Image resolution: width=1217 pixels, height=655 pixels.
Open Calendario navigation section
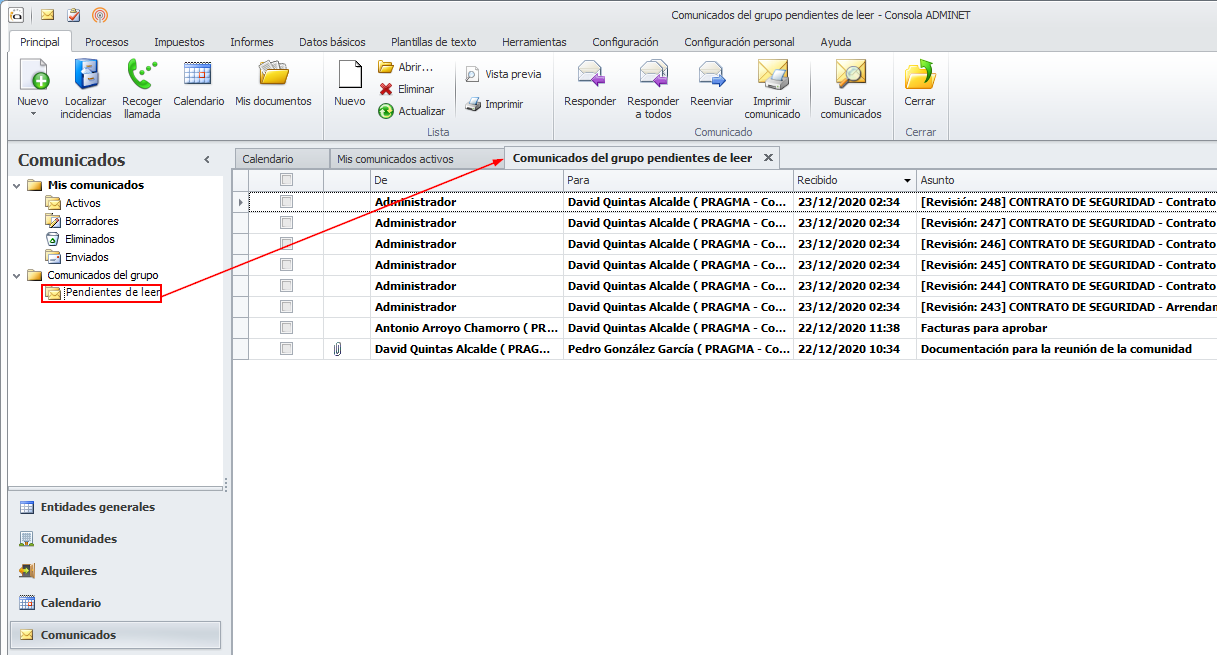tap(115, 603)
